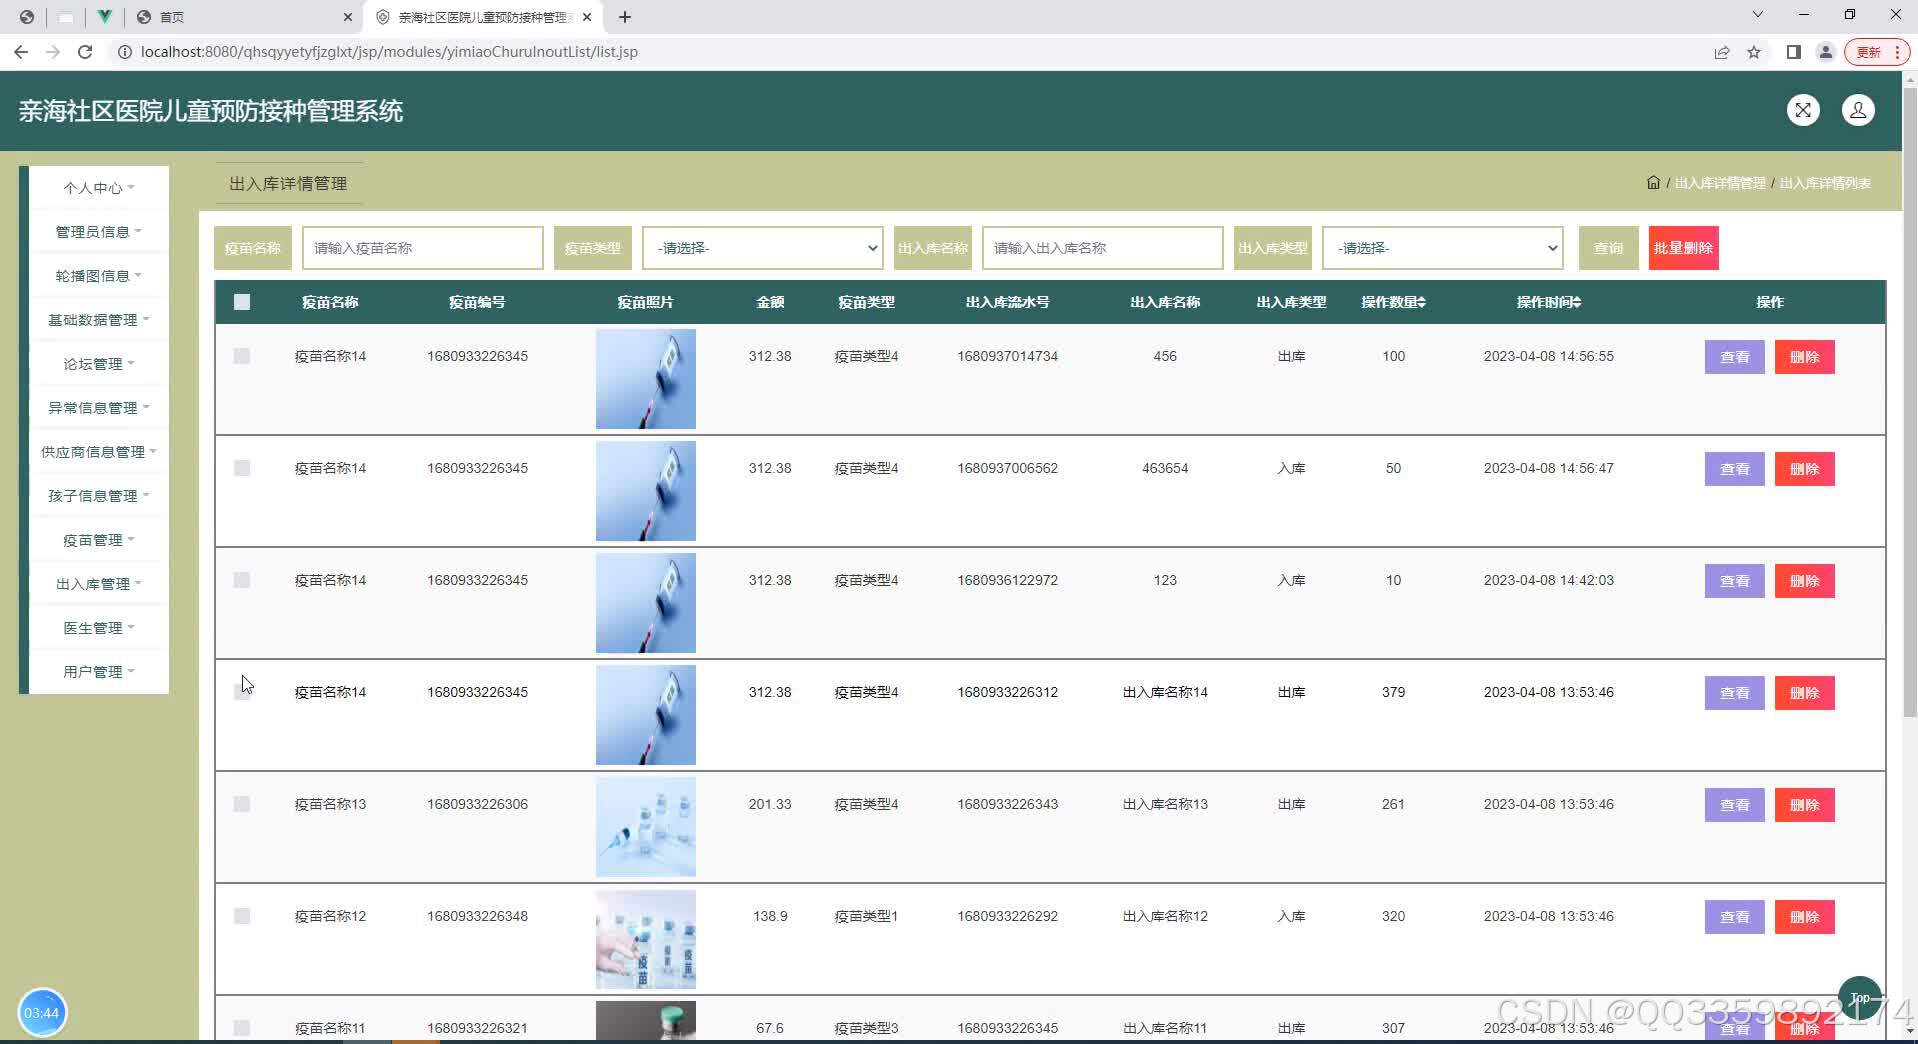This screenshot has width=1918, height=1044.
Task: Delete the 疫苗名称12 record
Action: pyautogui.click(x=1804, y=917)
